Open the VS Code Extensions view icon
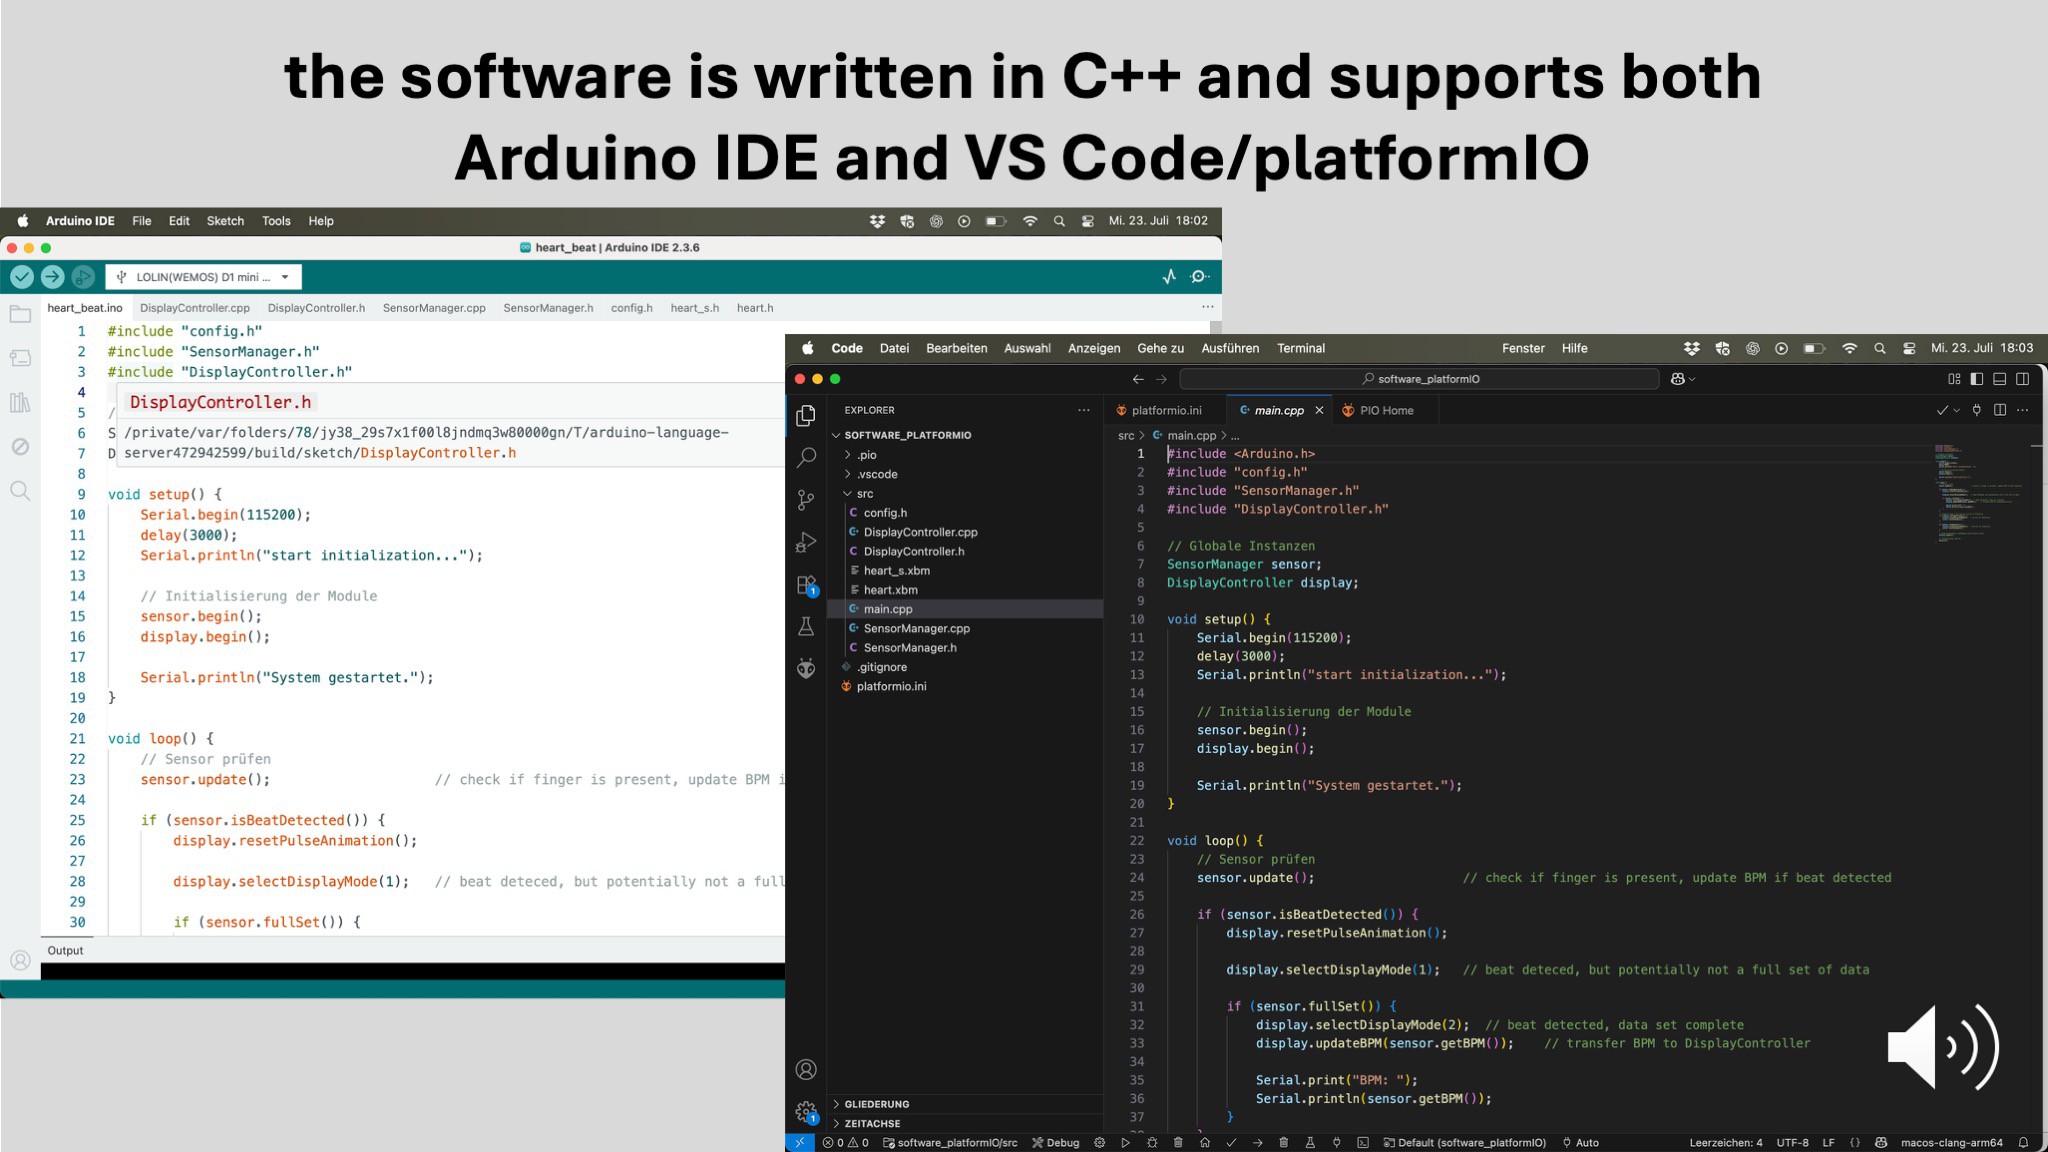Viewport: 2048px width, 1152px height. tap(806, 585)
